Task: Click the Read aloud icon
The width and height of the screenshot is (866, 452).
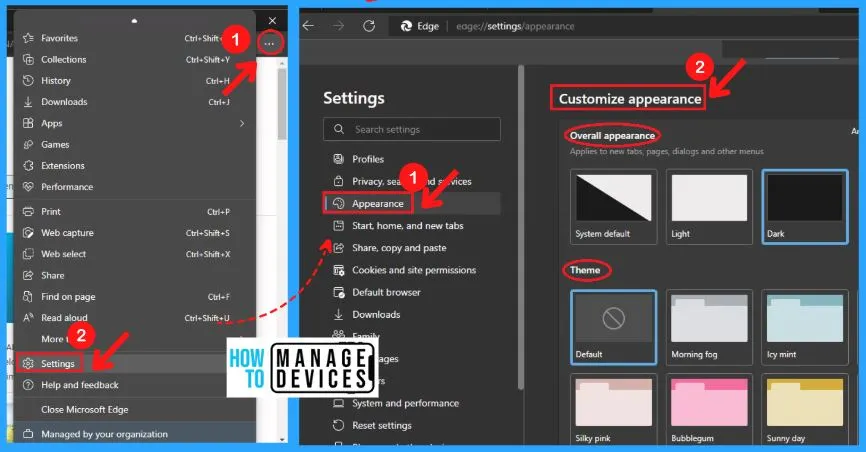Action: pyautogui.click(x=28, y=318)
